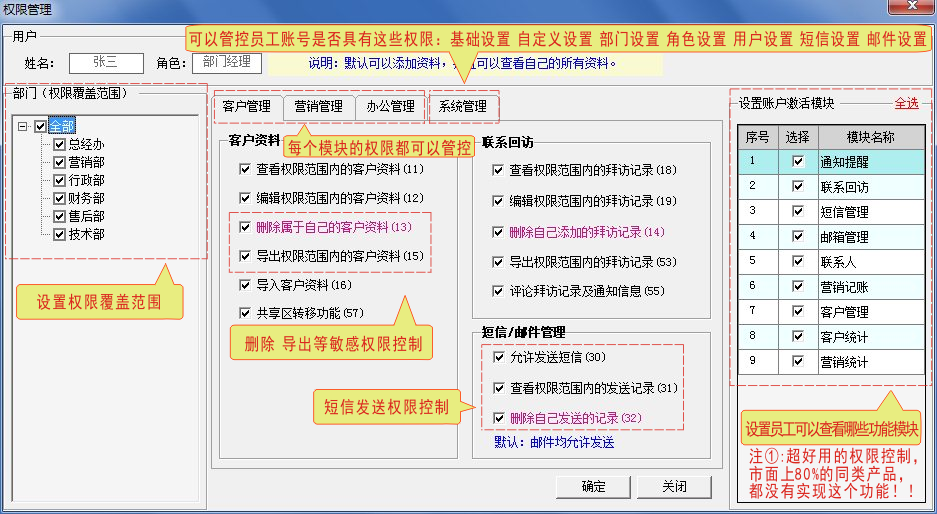Click the 序号 column header
The image size is (937, 514).
click(x=757, y=137)
